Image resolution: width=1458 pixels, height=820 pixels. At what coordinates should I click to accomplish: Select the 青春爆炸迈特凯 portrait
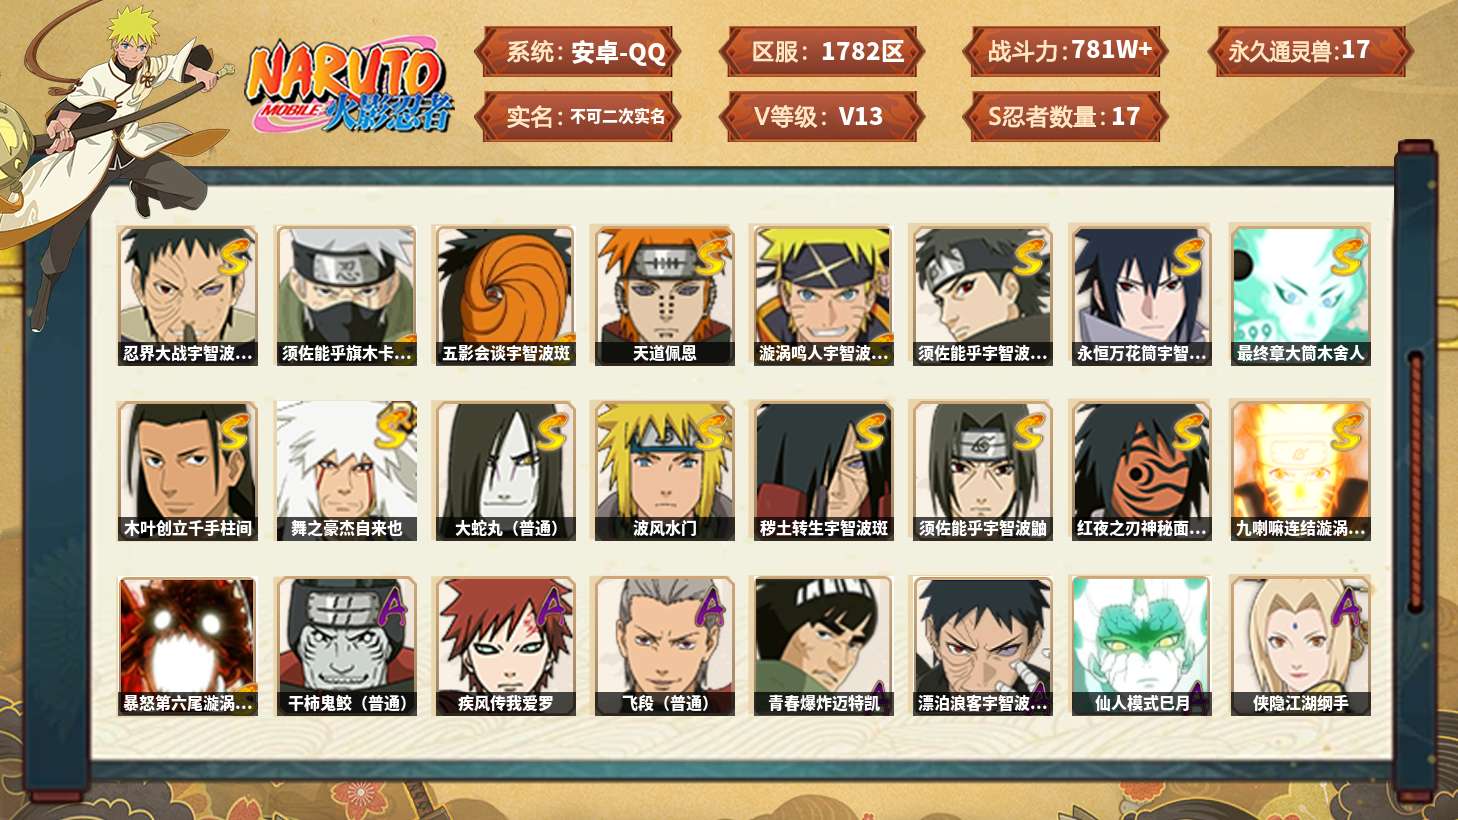823,646
